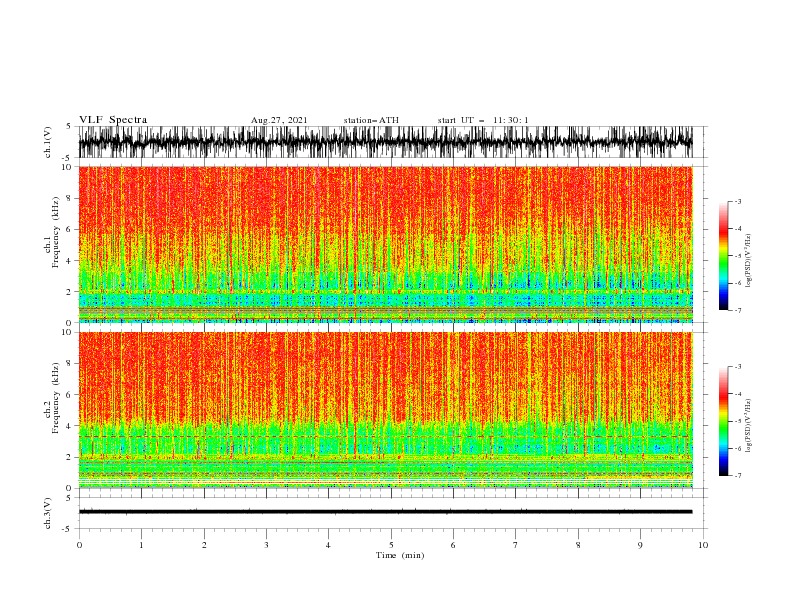The image size is (792, 612).
Task: Click the 'ch.3(V)' waveform axis label
Action: pos(48,513)
